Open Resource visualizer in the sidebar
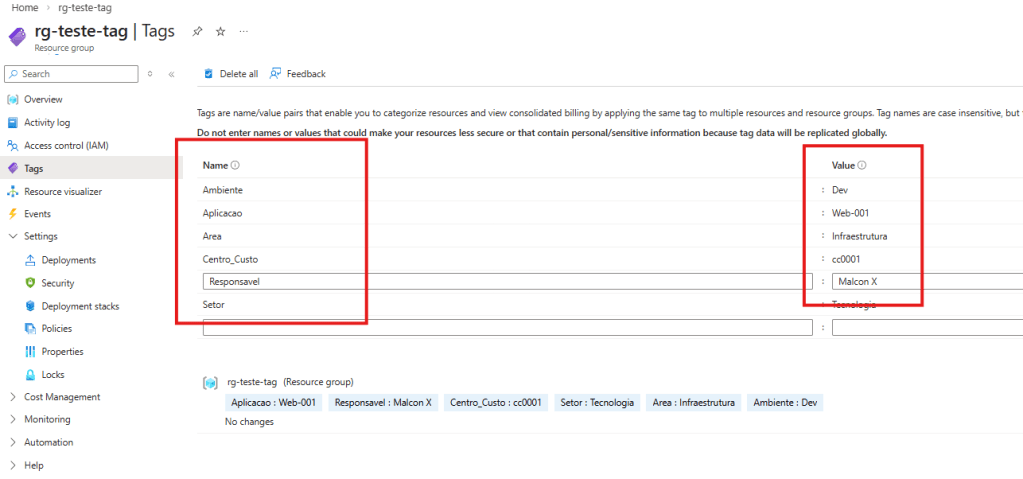 coord(62,191)
